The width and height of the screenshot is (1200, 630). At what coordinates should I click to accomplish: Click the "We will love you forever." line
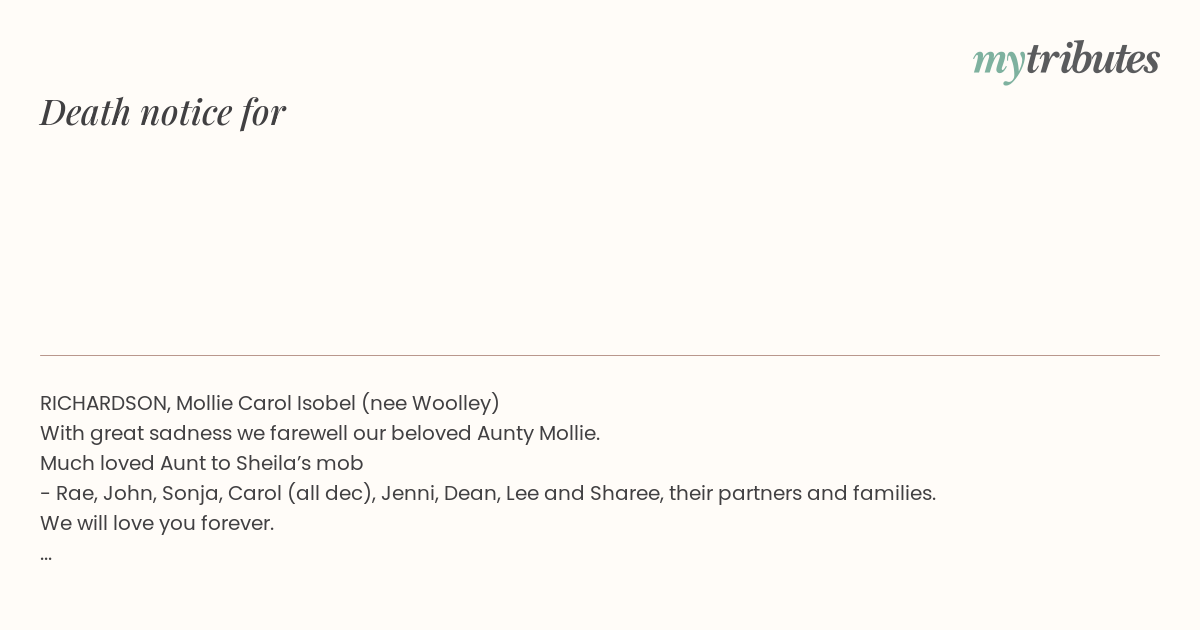157,523
